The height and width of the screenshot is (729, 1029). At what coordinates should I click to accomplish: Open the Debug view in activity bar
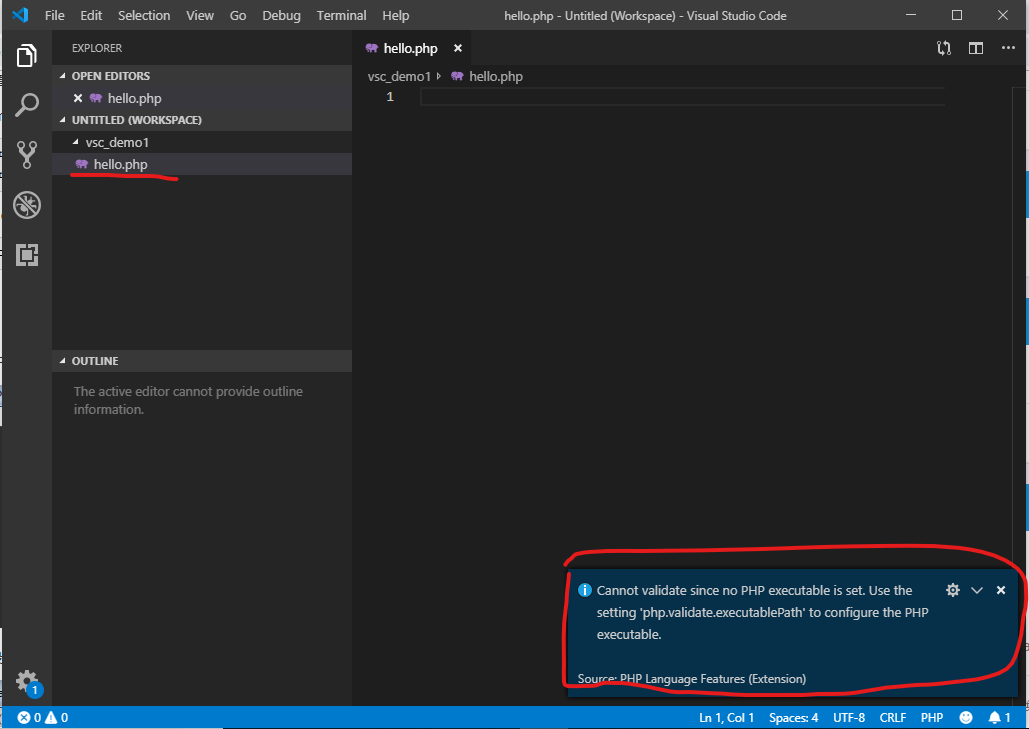26,205
